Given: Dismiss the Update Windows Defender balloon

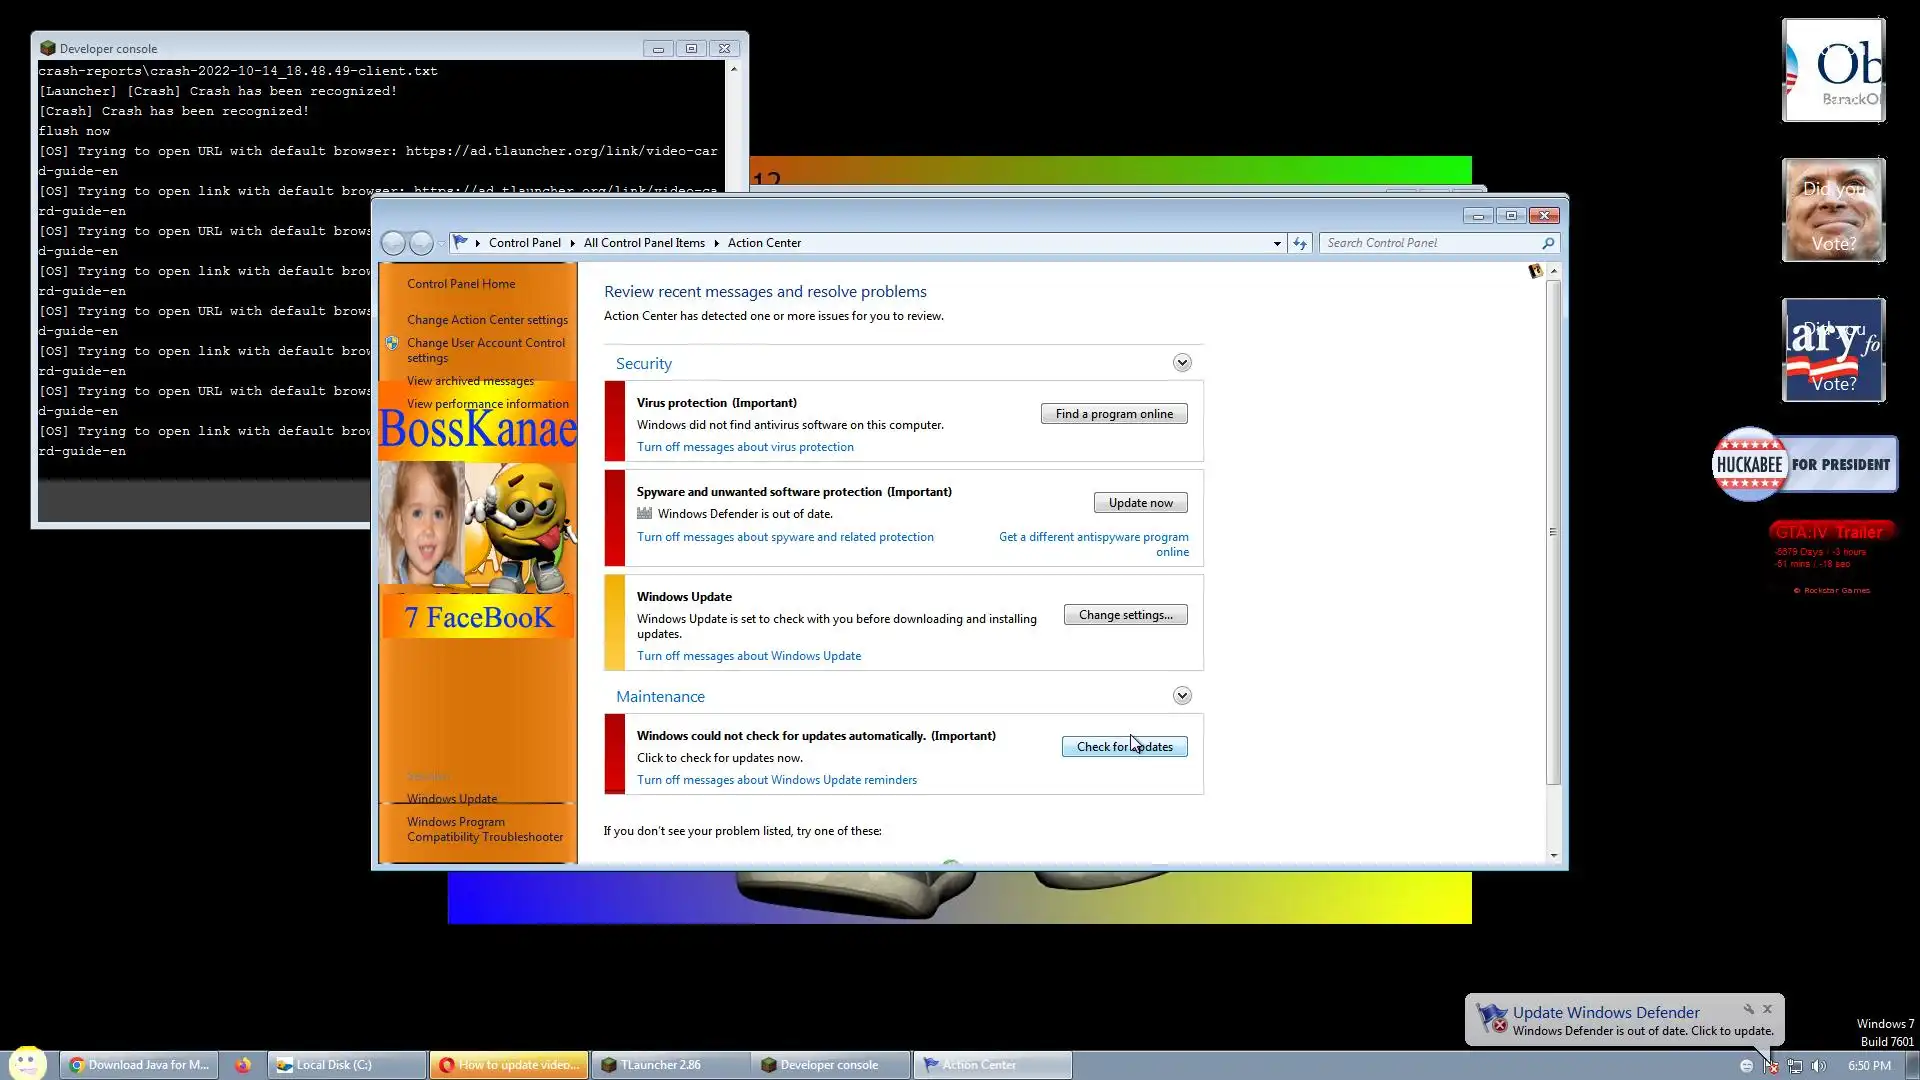Looking at the screenshot, I should 1768,1010.
